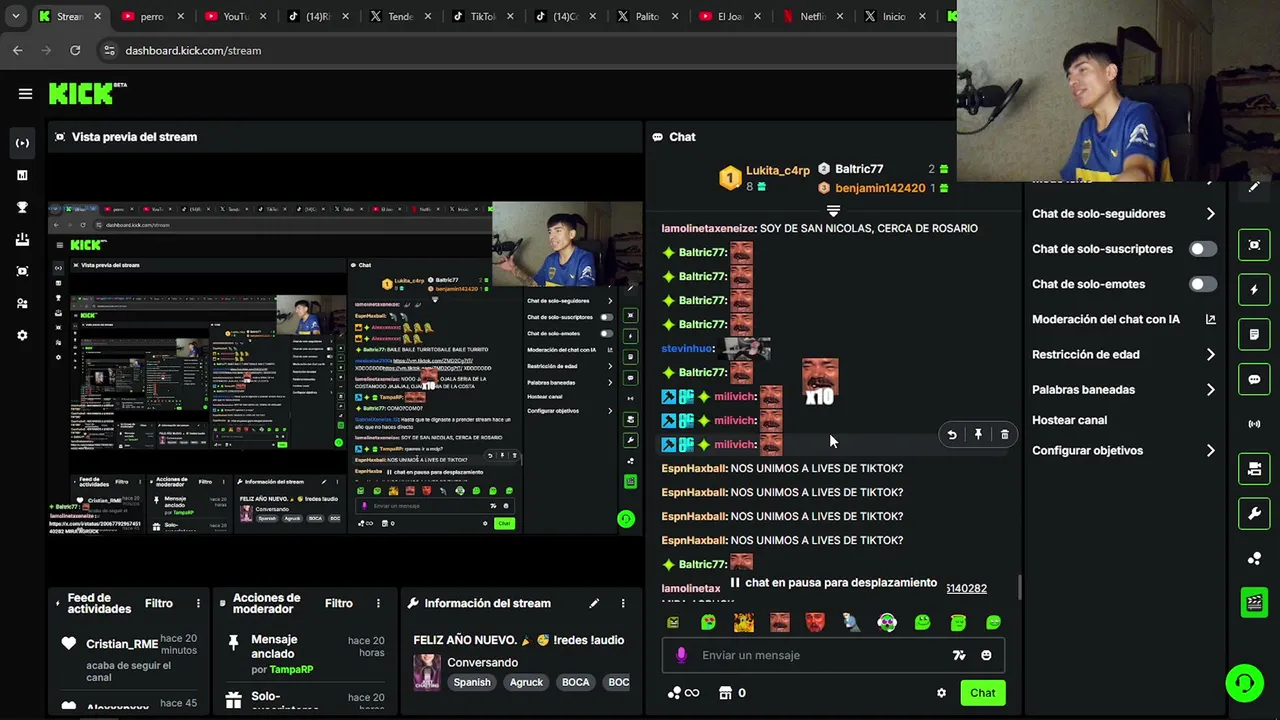Viewport: 1280px width, 720px height.
Task: Reload the page with browser refresh
Action: pyautogui.click(x=75, y=50)
